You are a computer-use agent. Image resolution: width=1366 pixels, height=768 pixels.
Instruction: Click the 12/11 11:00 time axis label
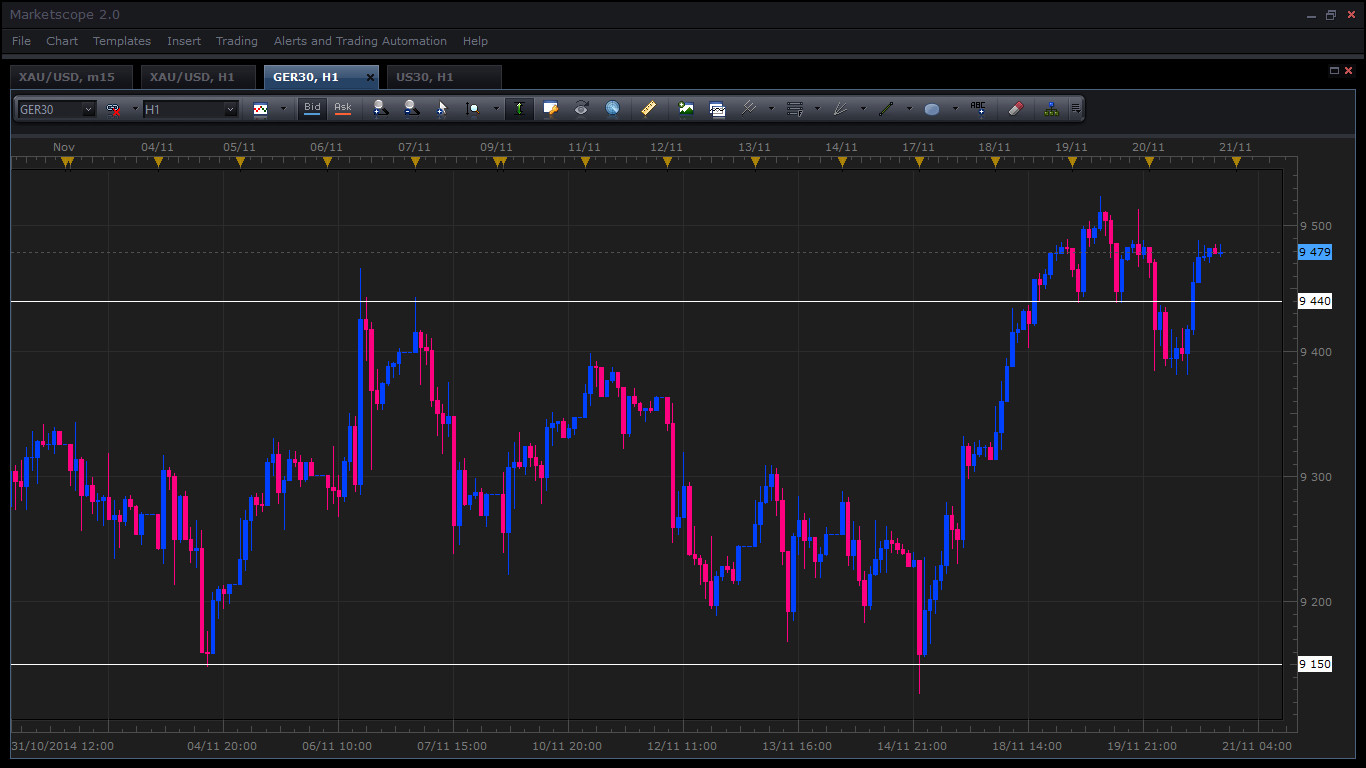pyautogui.click(x=682, y=746)
